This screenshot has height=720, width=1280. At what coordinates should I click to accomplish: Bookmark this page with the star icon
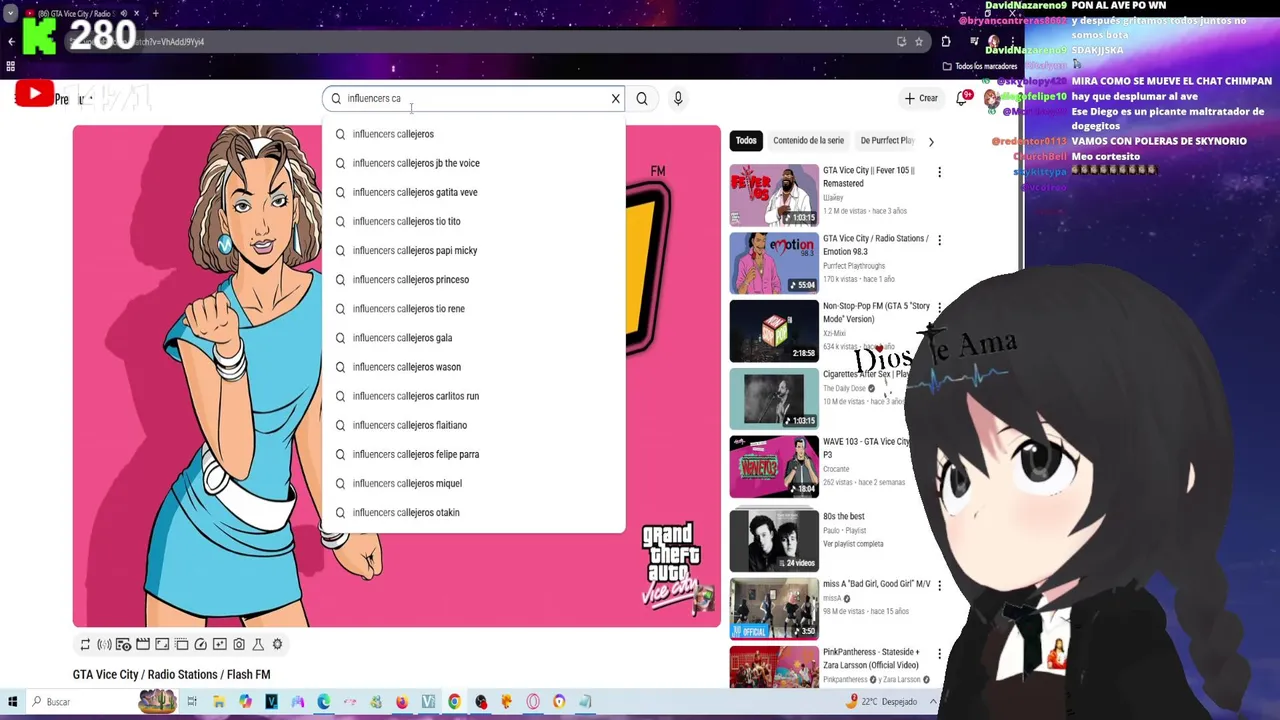[x=919, y=42]
